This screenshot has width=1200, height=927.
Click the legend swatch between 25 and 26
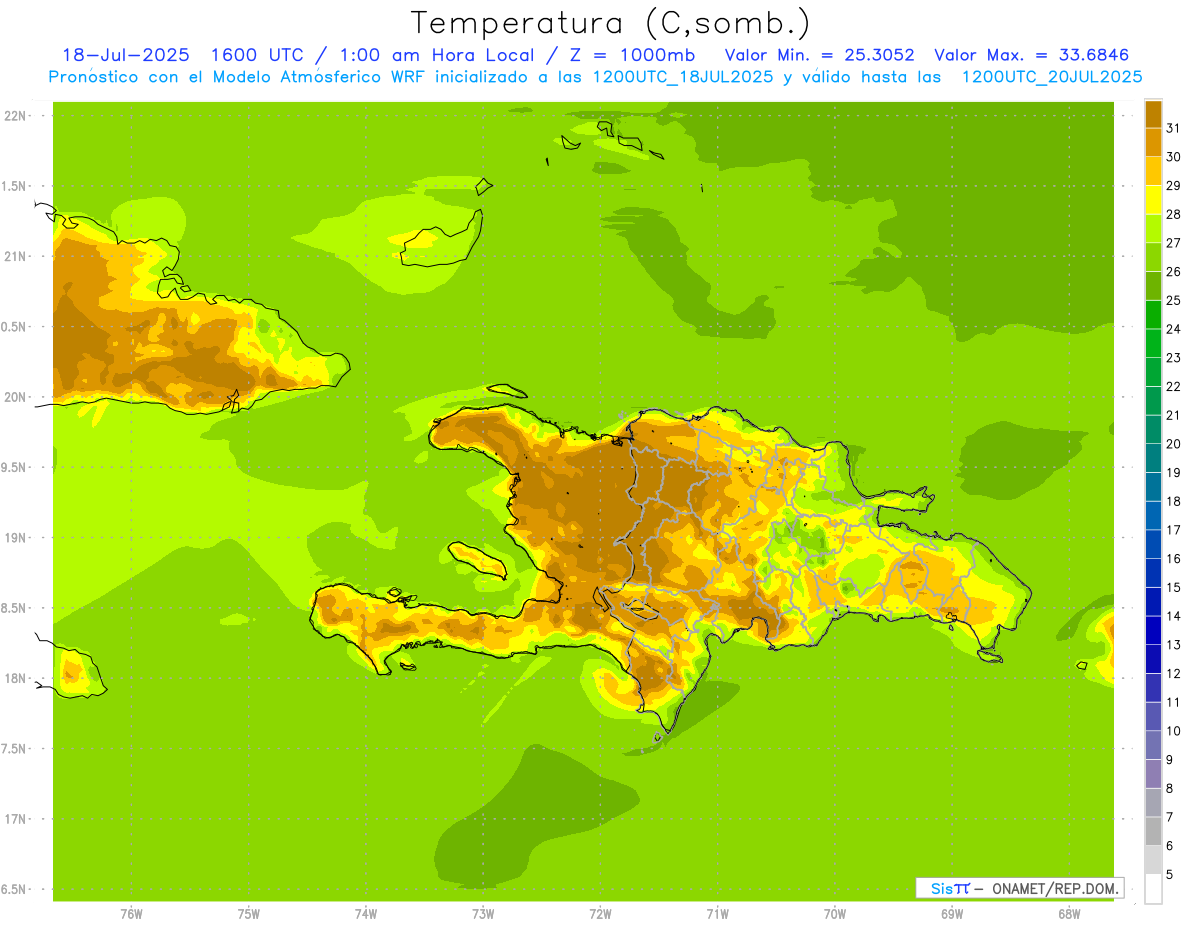click(1153, 286)
